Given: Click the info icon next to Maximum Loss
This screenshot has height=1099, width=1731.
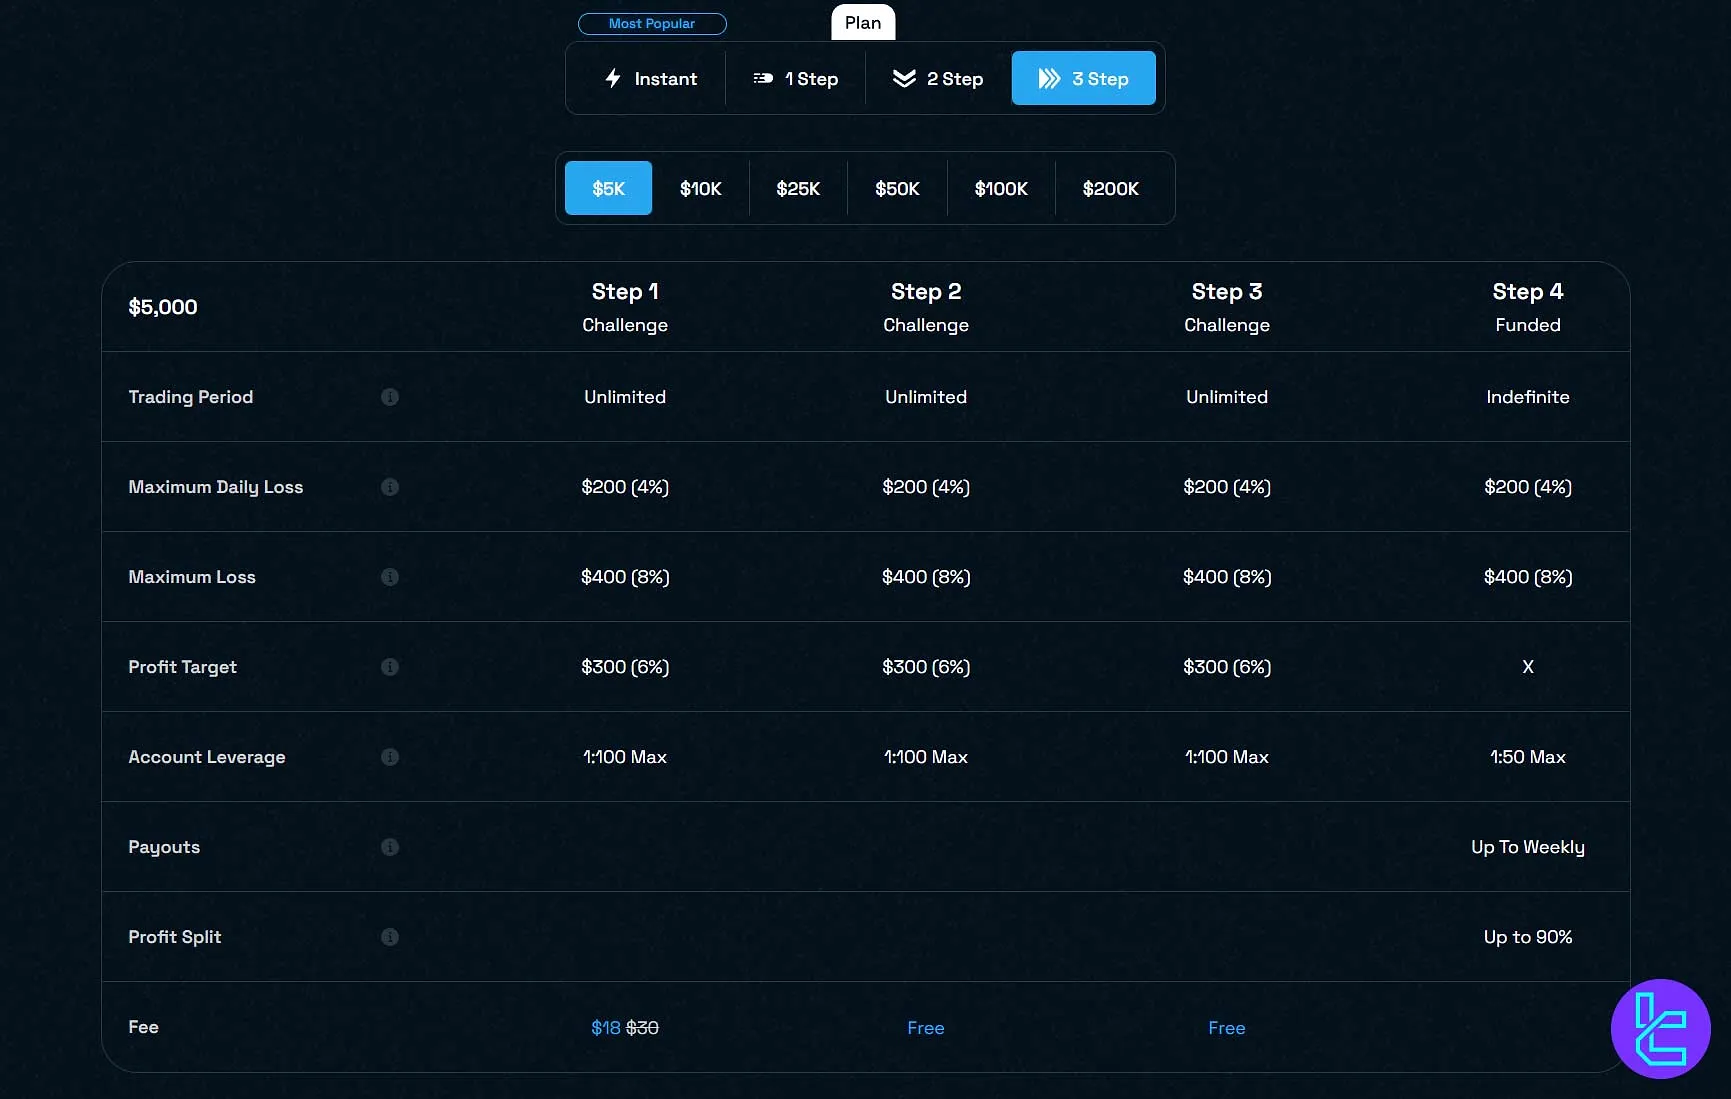Looking at the screenshot, I should coord(390,577).
